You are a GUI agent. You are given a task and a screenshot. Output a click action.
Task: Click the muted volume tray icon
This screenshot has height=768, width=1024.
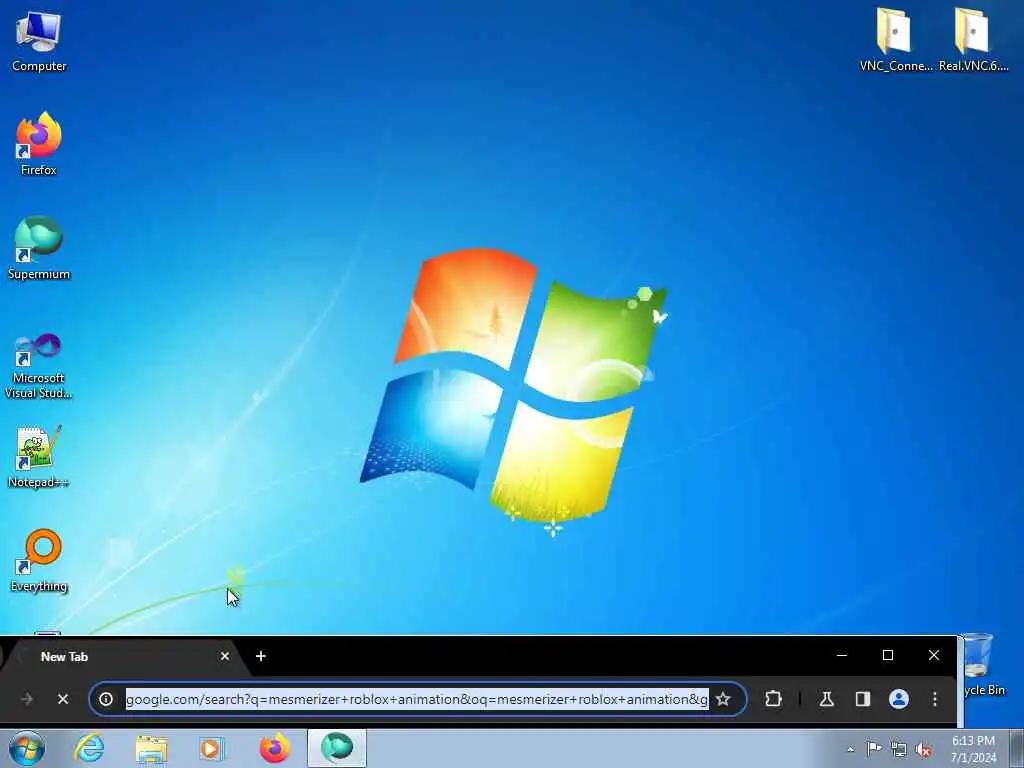[x=923, y=749]
